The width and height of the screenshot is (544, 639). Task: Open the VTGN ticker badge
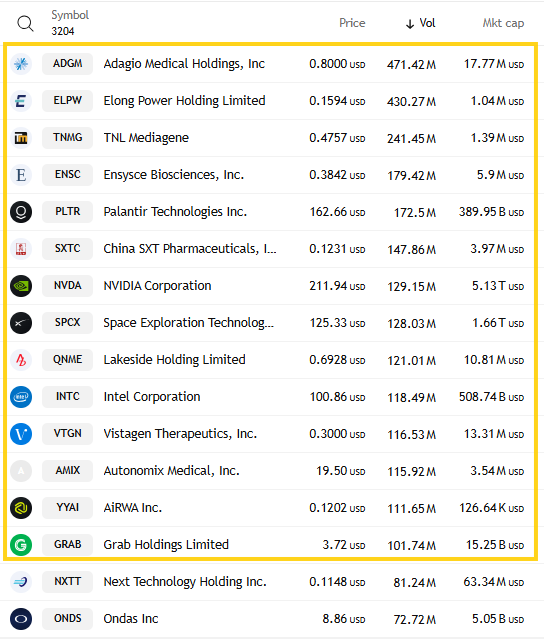[x=67, y=434]
